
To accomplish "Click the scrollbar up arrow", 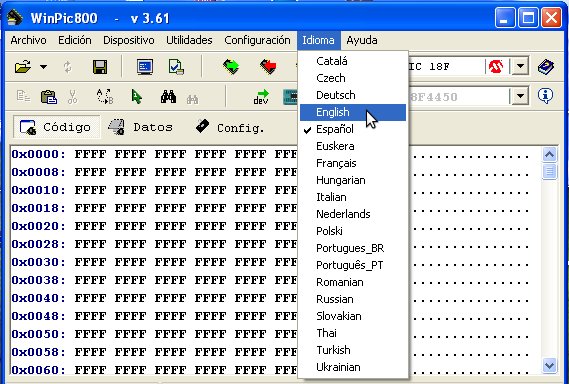I will (549, 155).
